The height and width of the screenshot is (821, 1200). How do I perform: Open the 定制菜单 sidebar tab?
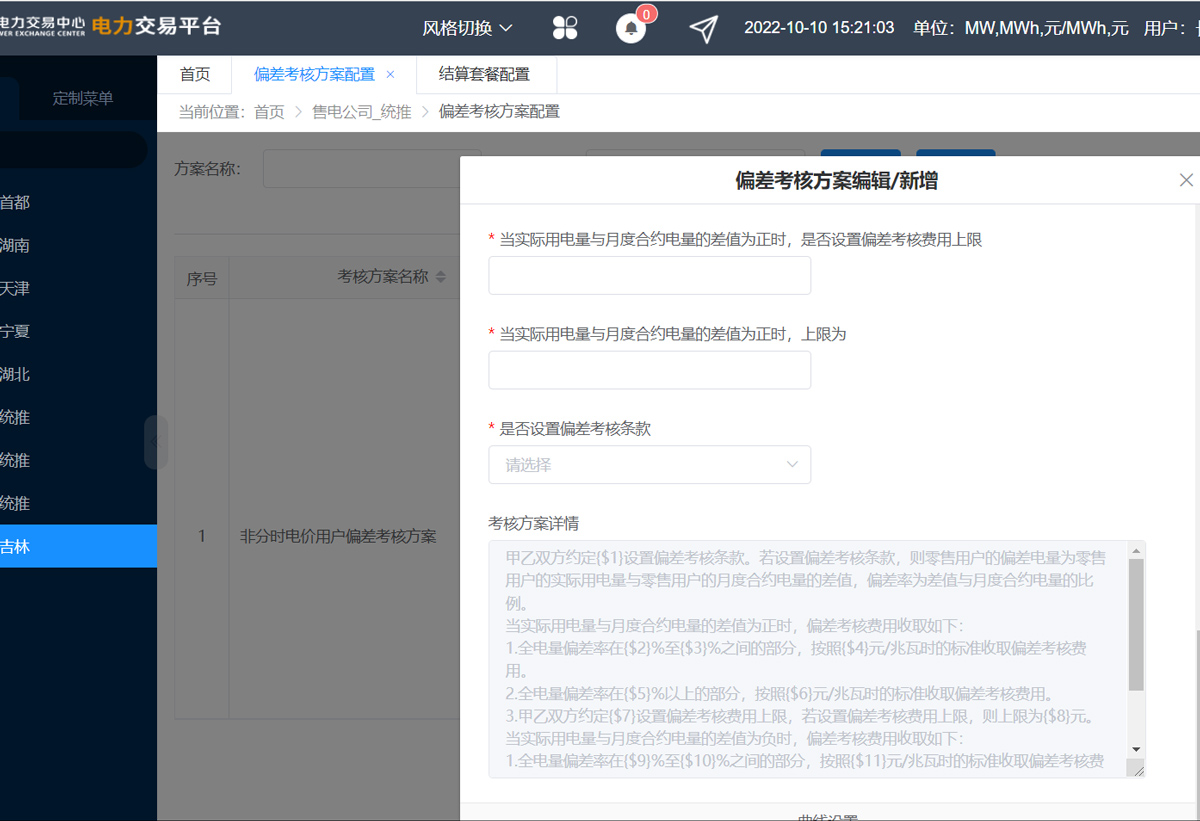point(83,98)
